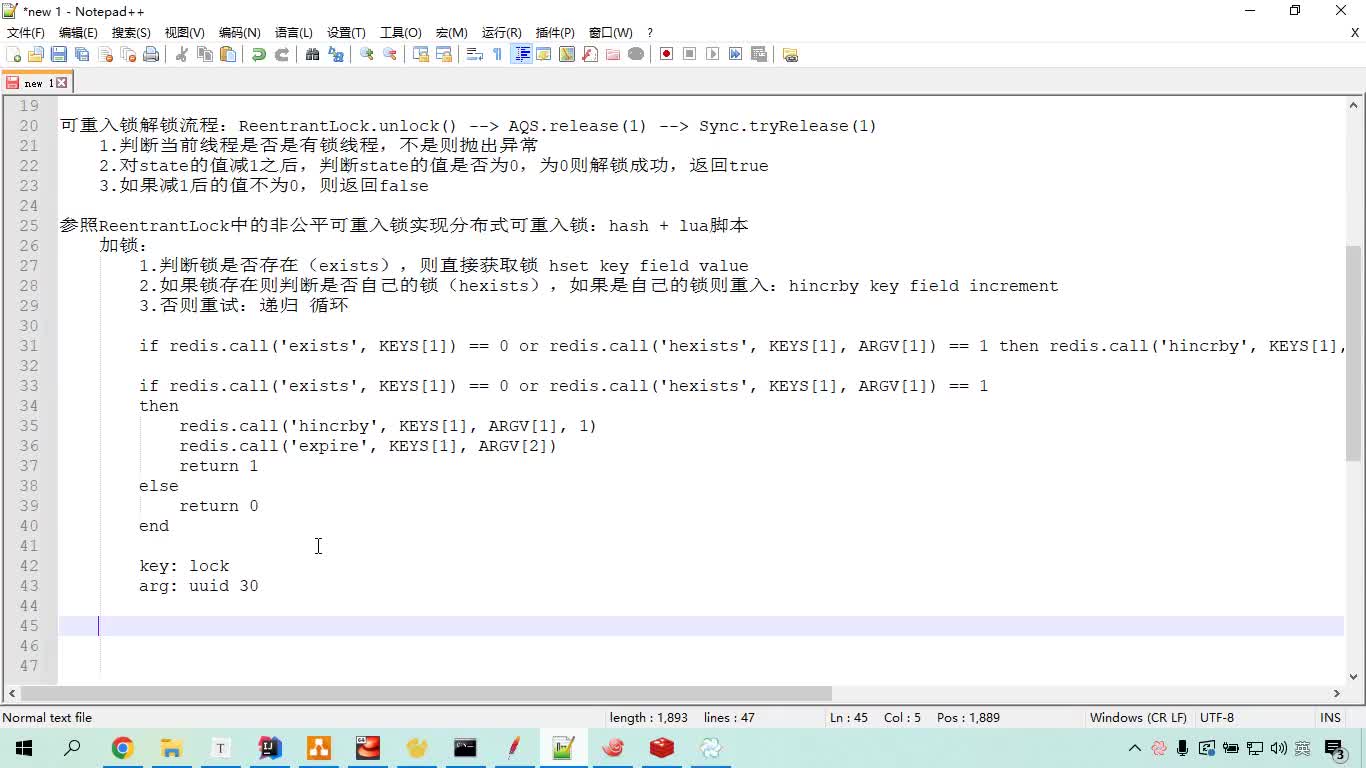Start macro recording
Screen dimensions: 1366x768
(x=667, y=55)
